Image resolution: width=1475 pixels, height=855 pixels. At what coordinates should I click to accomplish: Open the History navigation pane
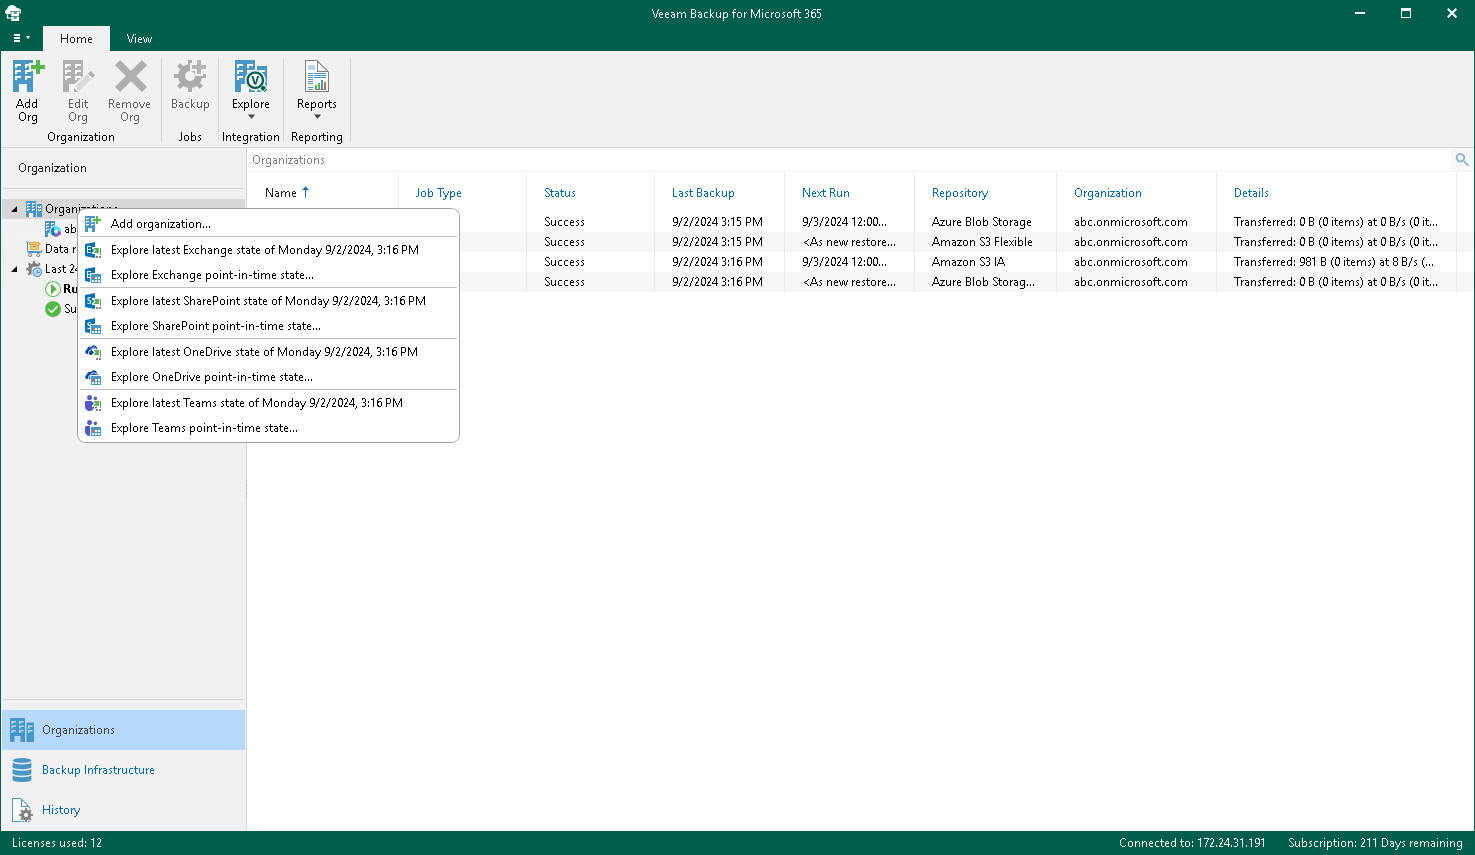(x=123, y=810)
